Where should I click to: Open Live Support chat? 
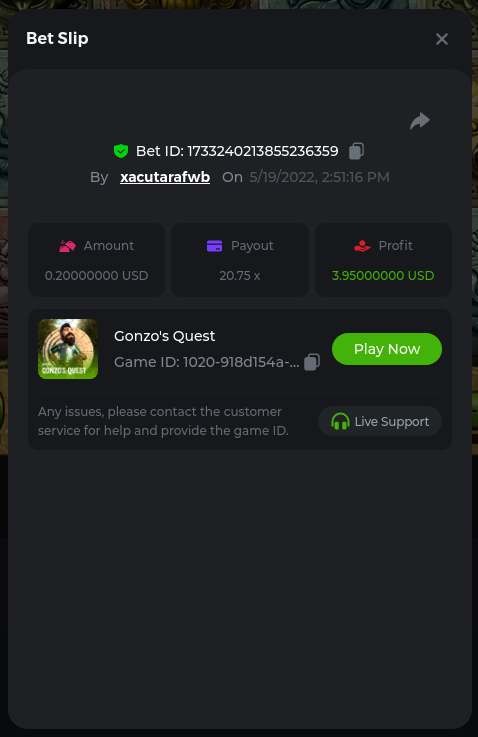coord(380,421)
